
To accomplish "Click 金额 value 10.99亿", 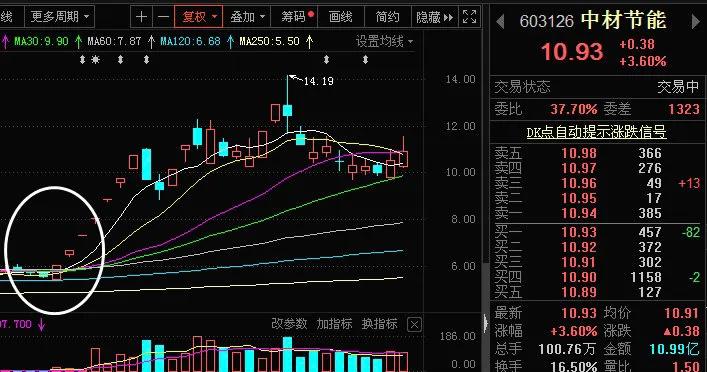I will (674, 349).
